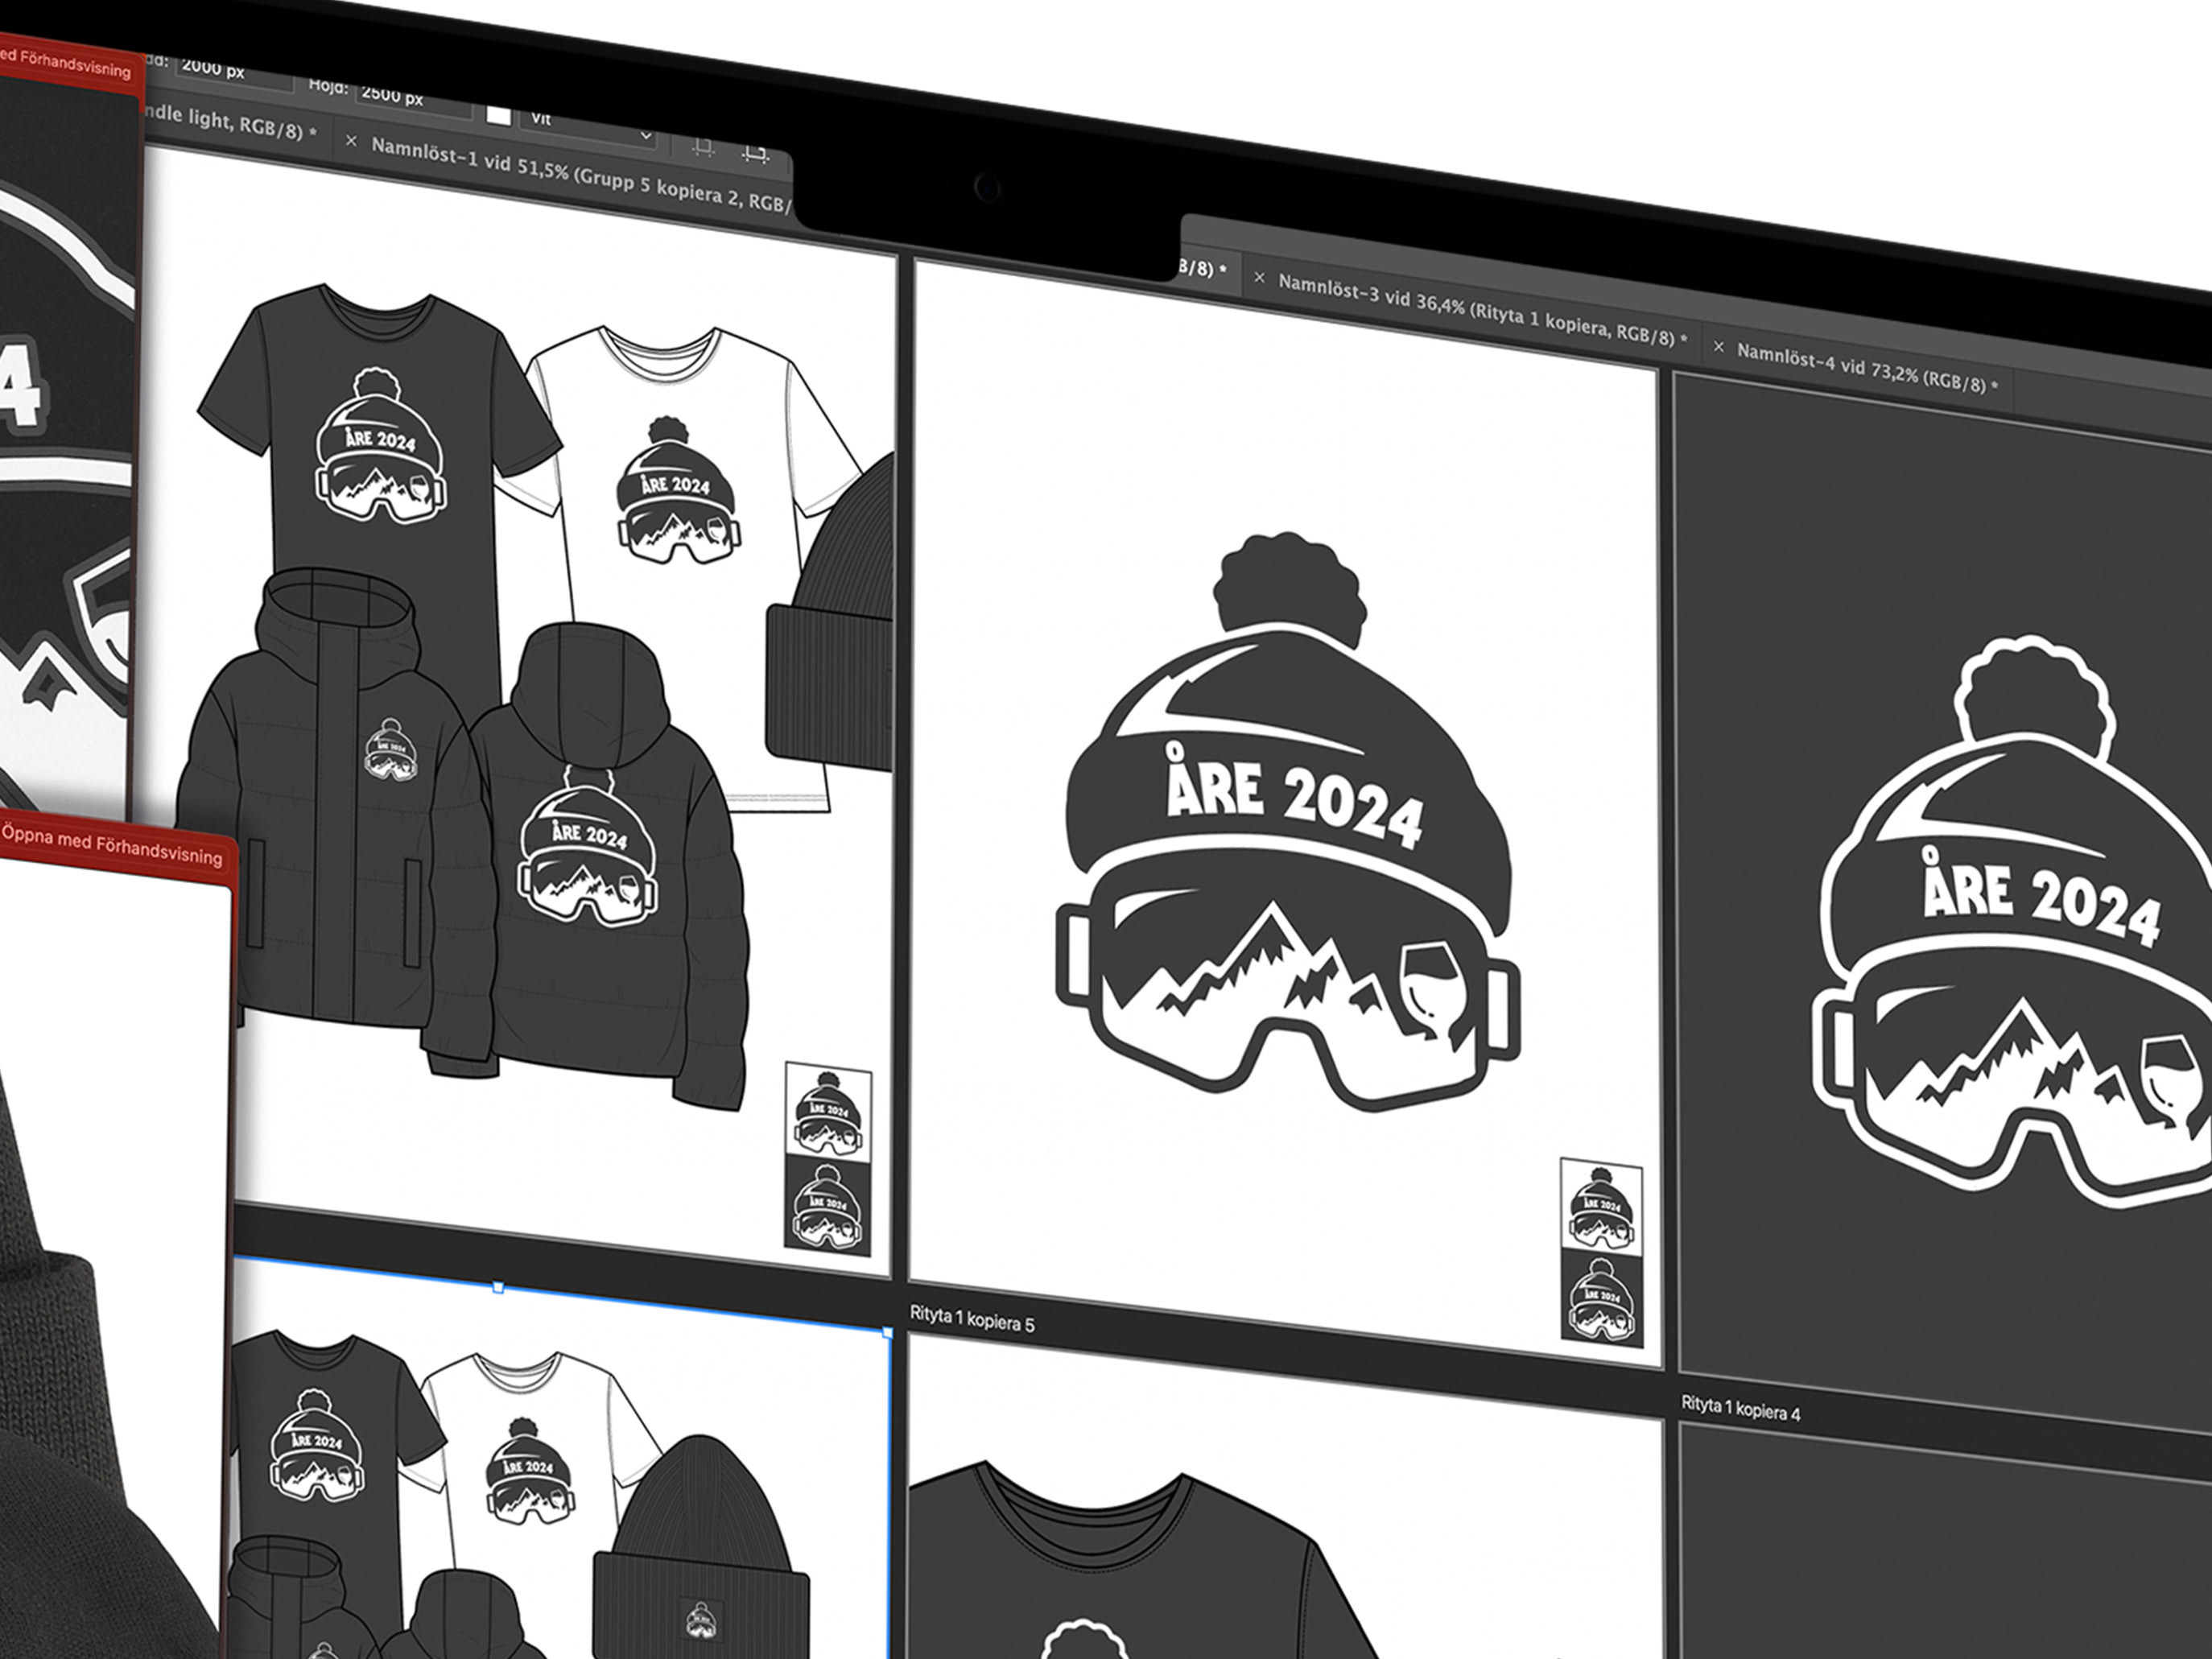Click the wine glass in the large goggle logo
Screen dimensions: 2212x1659
coord(1432,990)
